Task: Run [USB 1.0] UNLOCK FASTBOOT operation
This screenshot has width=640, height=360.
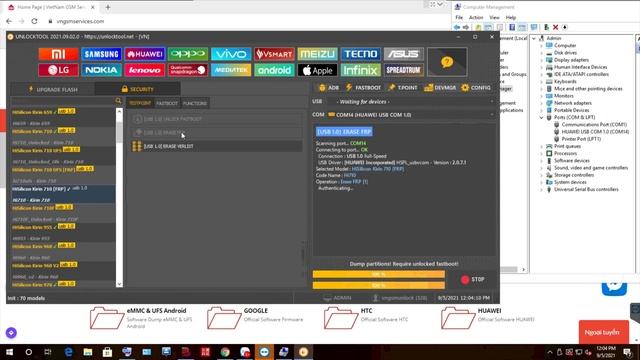Action: [217, 119]
